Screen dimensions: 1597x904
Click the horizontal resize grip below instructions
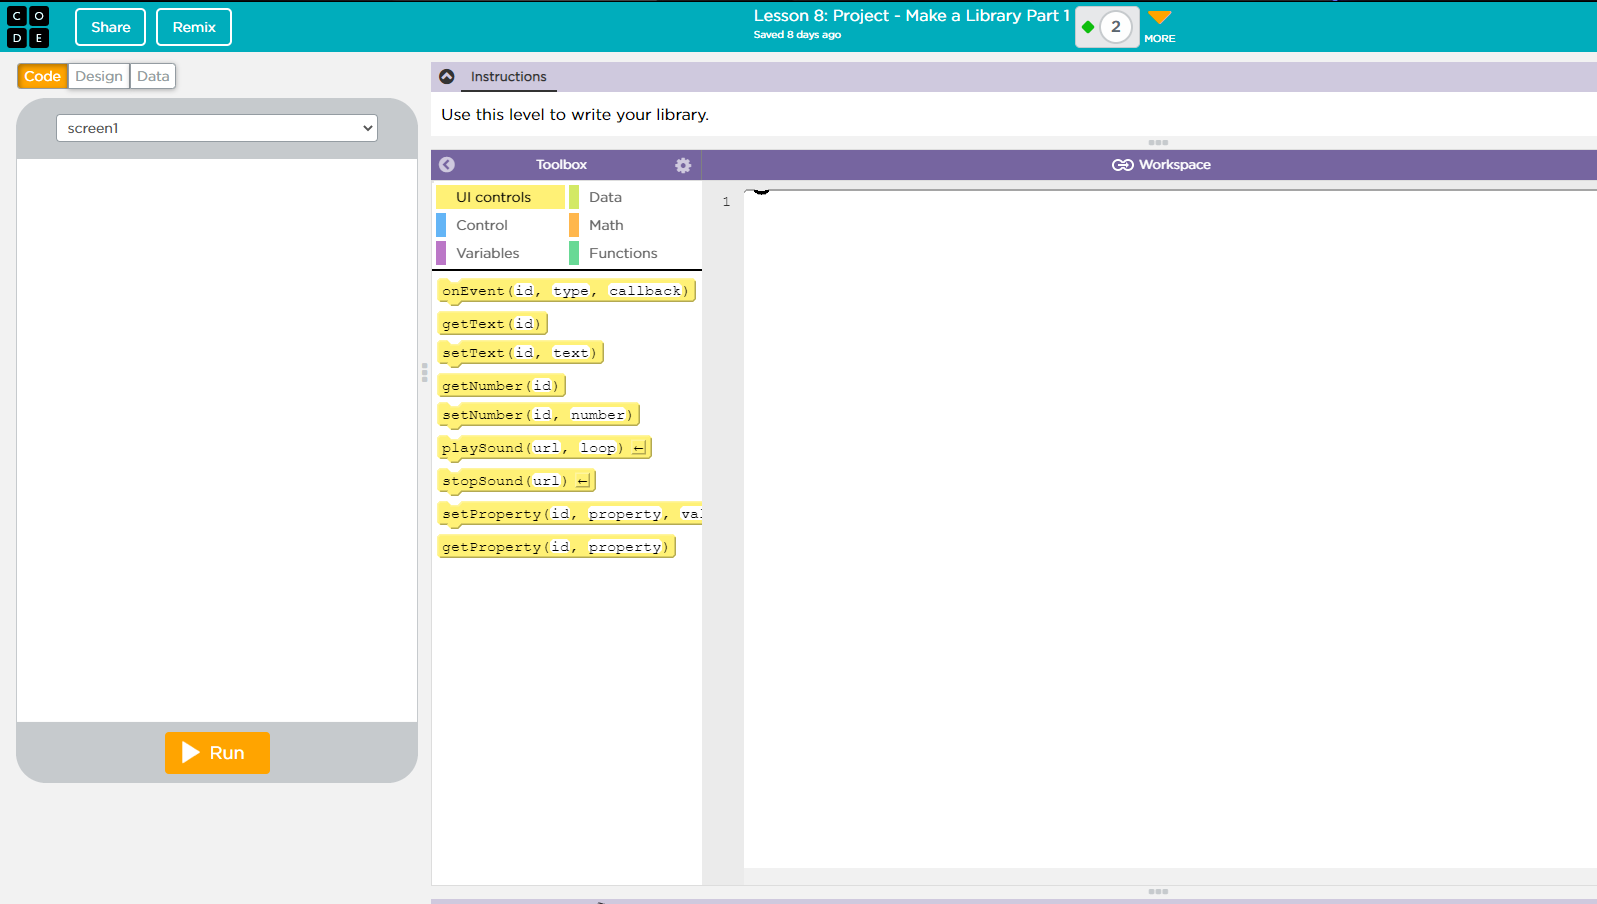[1158, 143]
